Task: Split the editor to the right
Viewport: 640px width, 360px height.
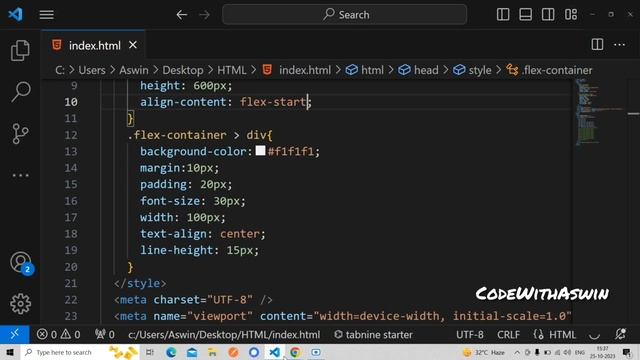Action: [x=597, y=44]
